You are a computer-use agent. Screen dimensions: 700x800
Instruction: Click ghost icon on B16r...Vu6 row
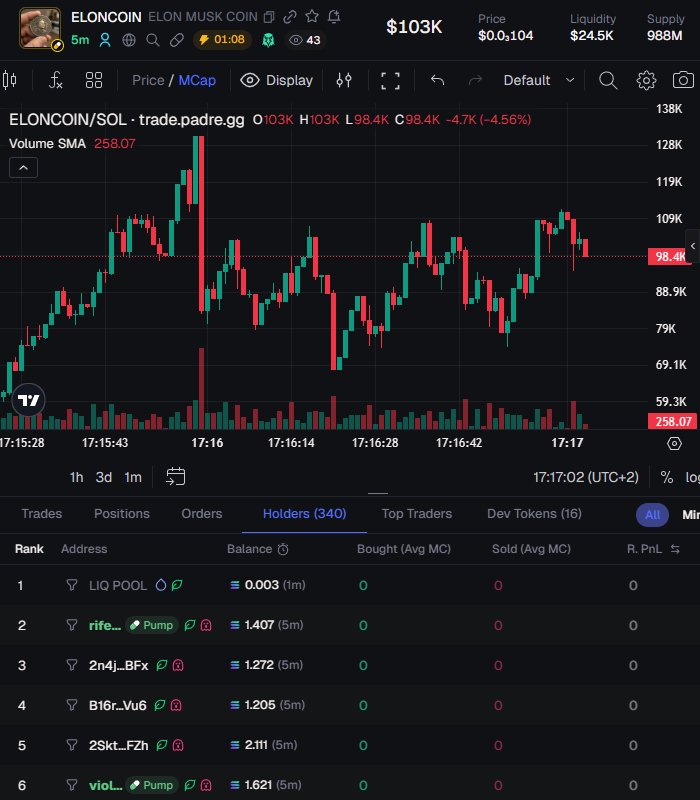(176, 705)
